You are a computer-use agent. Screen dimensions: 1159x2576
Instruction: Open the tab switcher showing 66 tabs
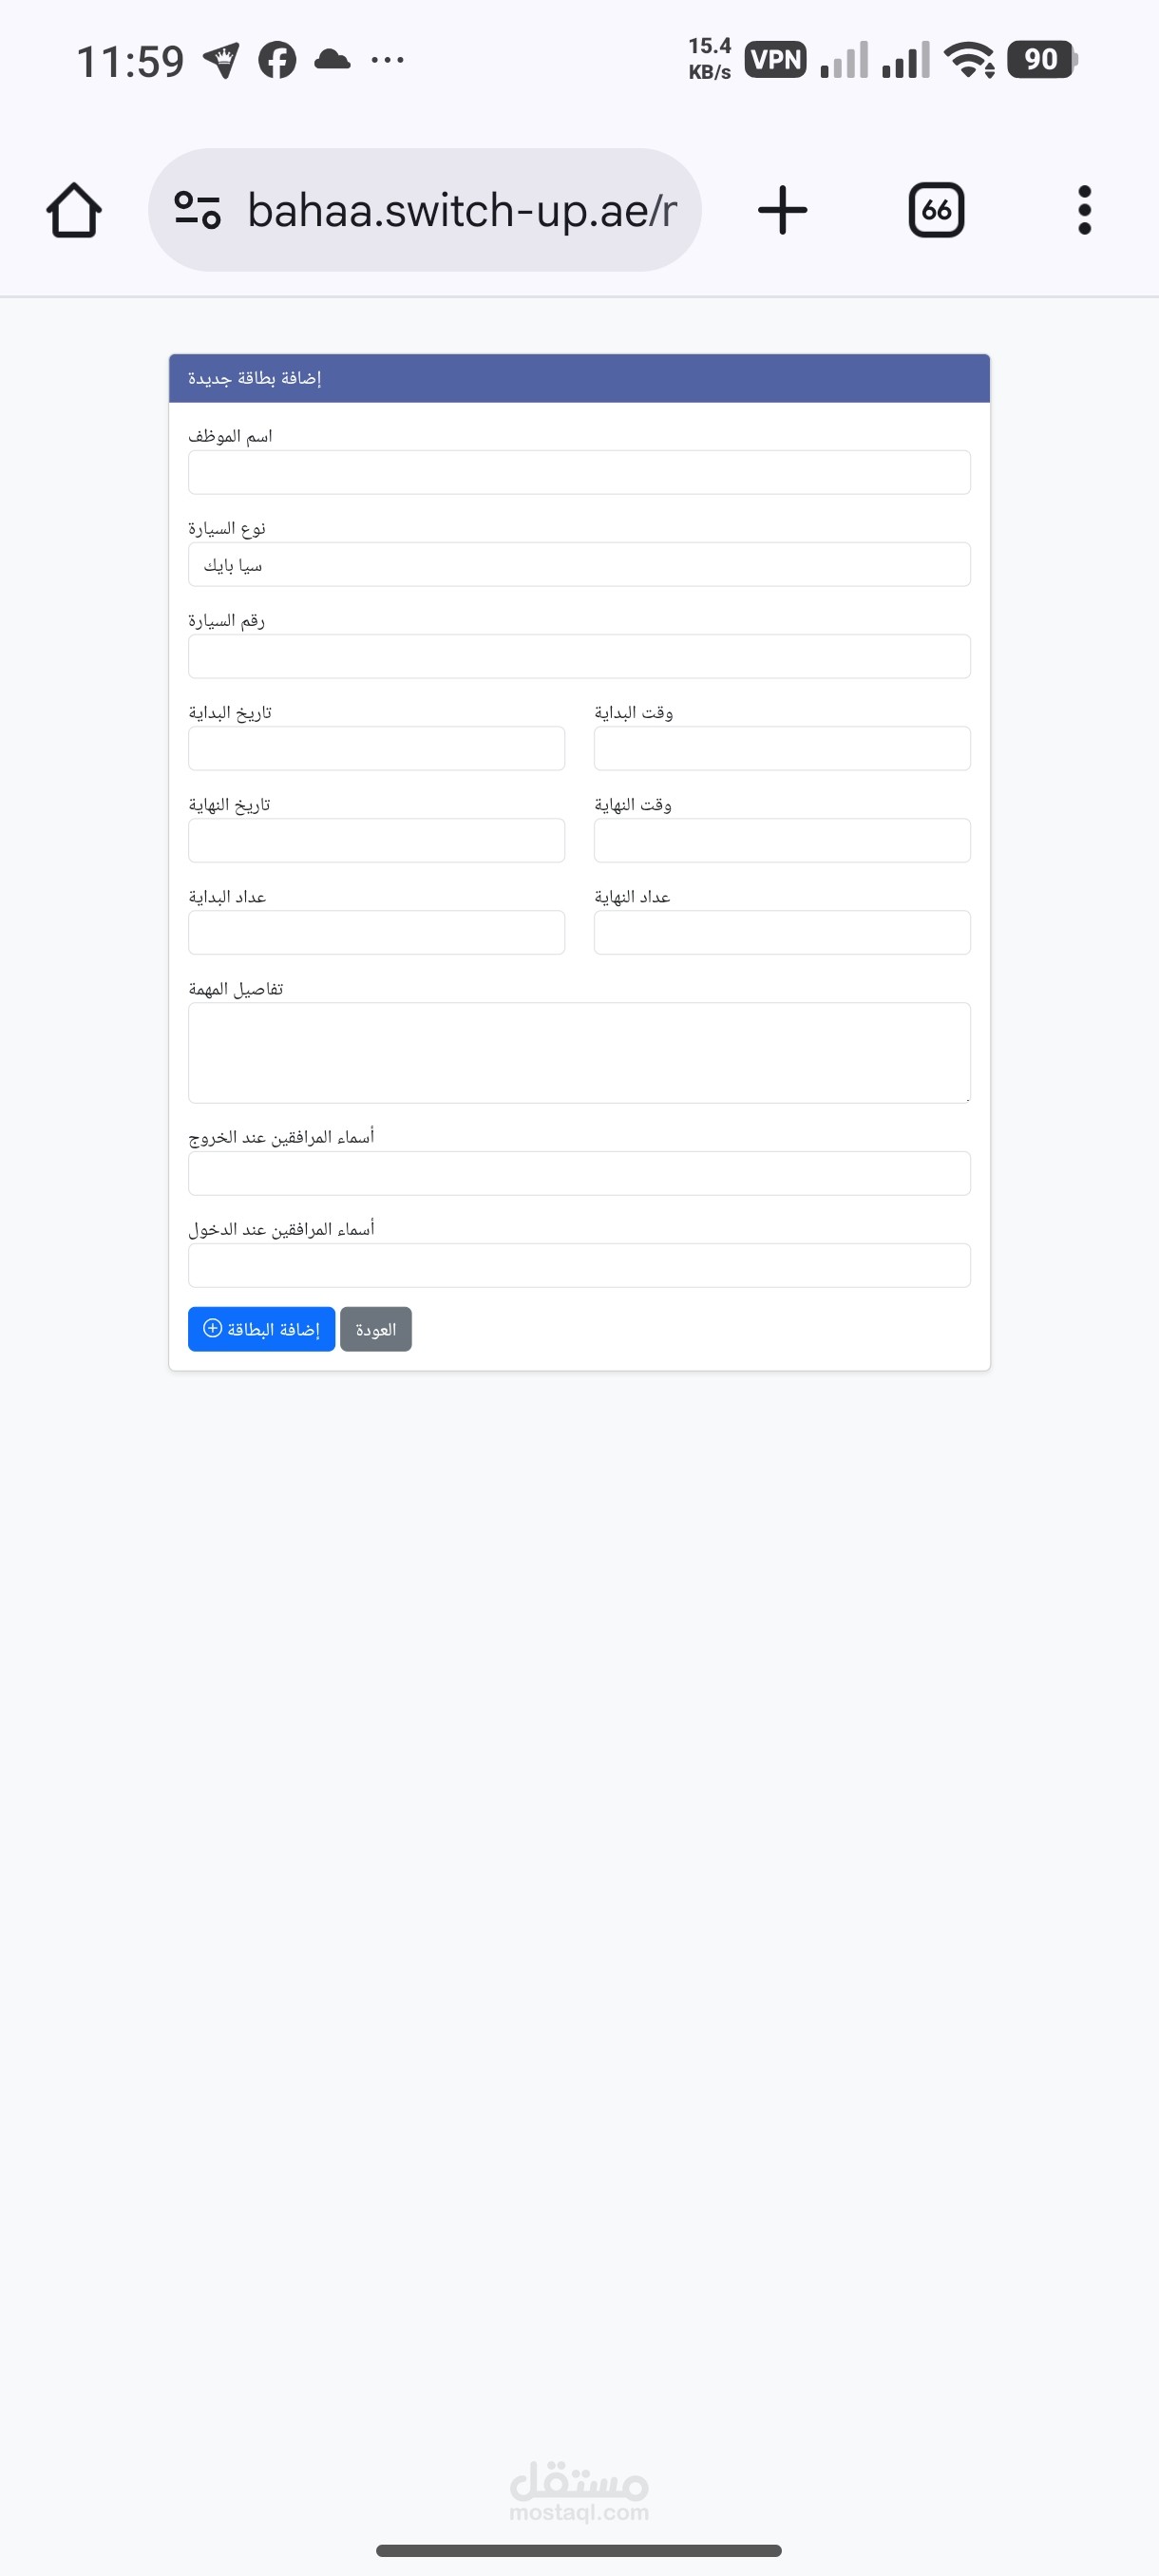936,210
